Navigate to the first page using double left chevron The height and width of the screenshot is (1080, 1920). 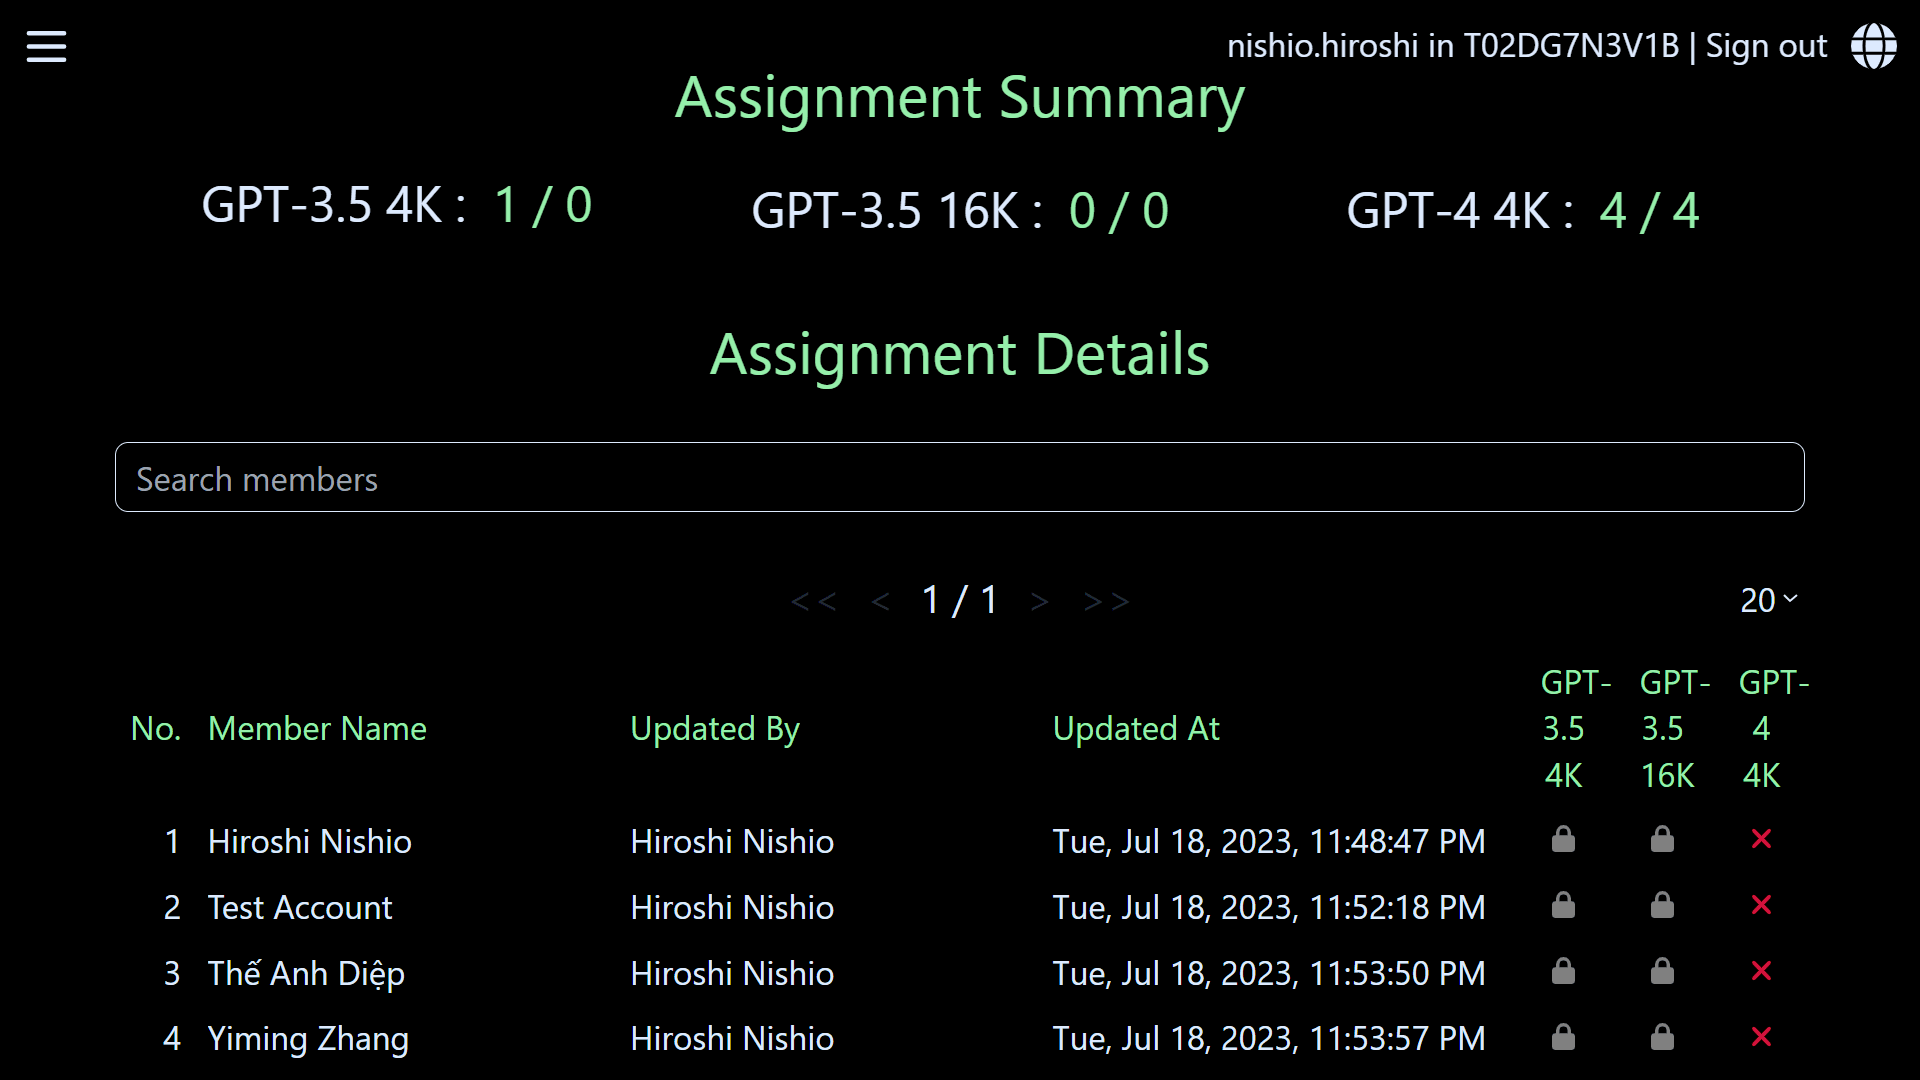[x=812, y=600]
